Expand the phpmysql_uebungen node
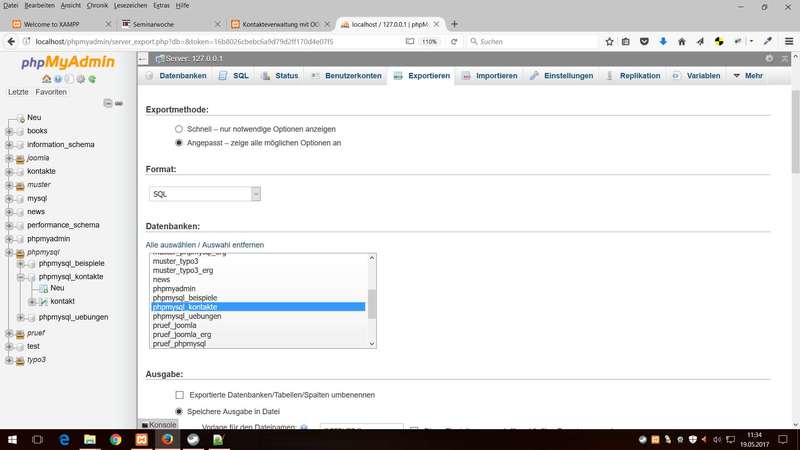The image size is (800, 450). [20, 317]
